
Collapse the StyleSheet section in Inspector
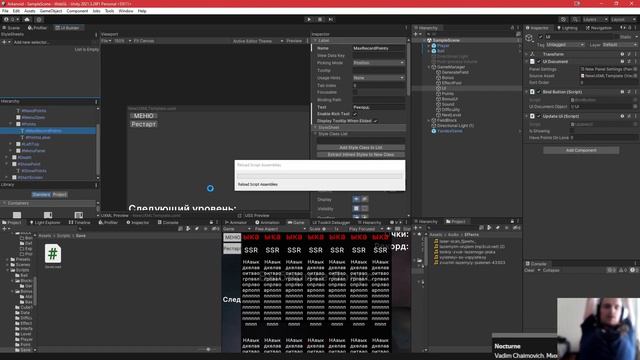pyautogui.click(x=316, y=127)
